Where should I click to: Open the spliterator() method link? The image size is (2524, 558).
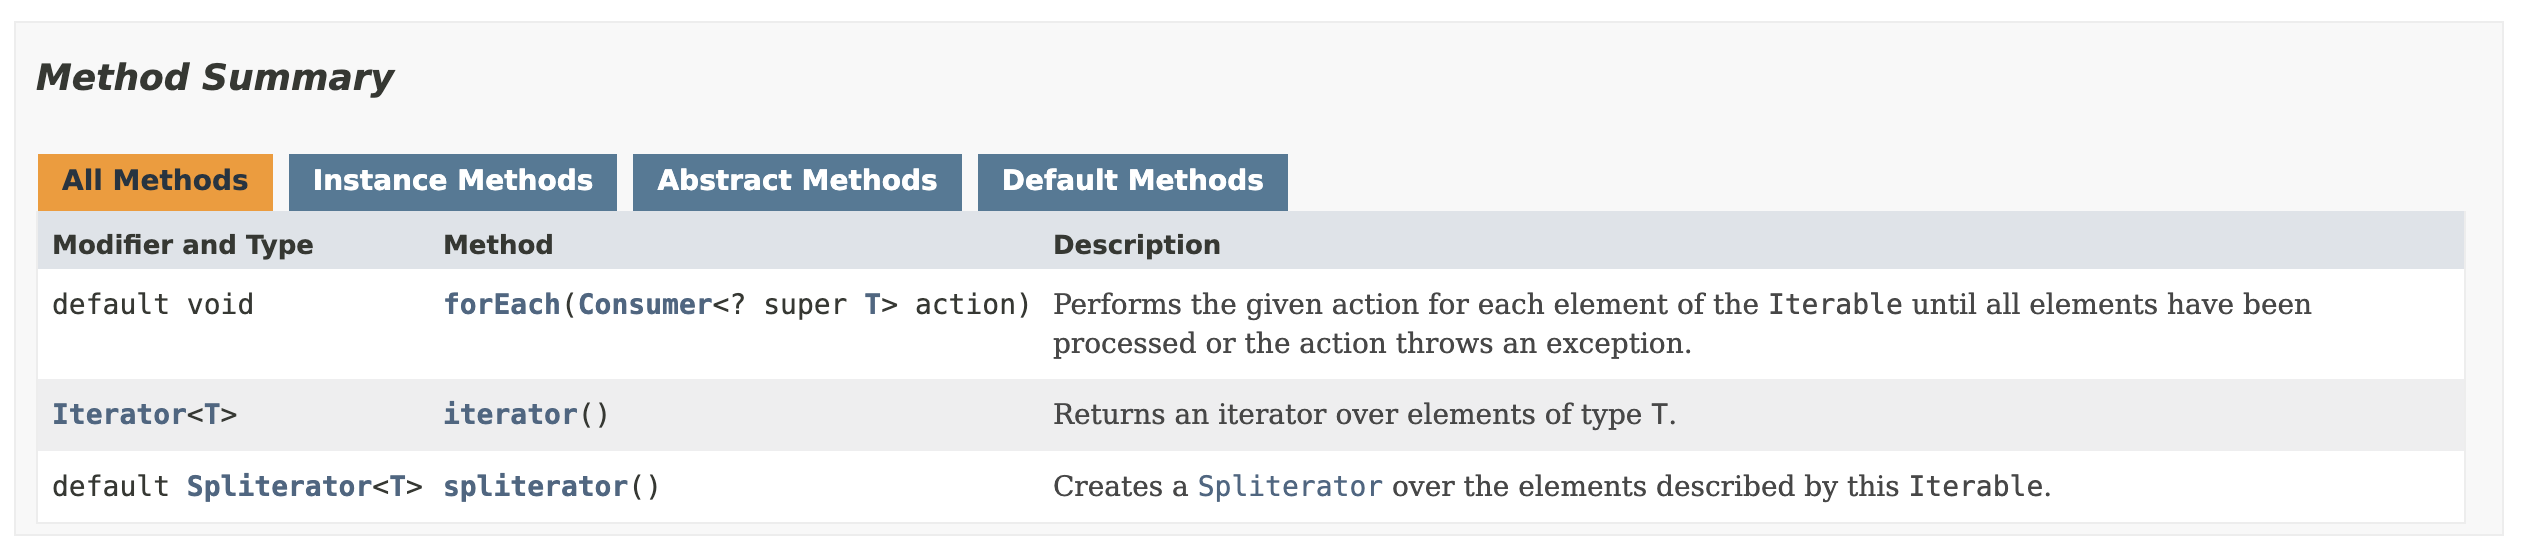(x=535, y=487)
